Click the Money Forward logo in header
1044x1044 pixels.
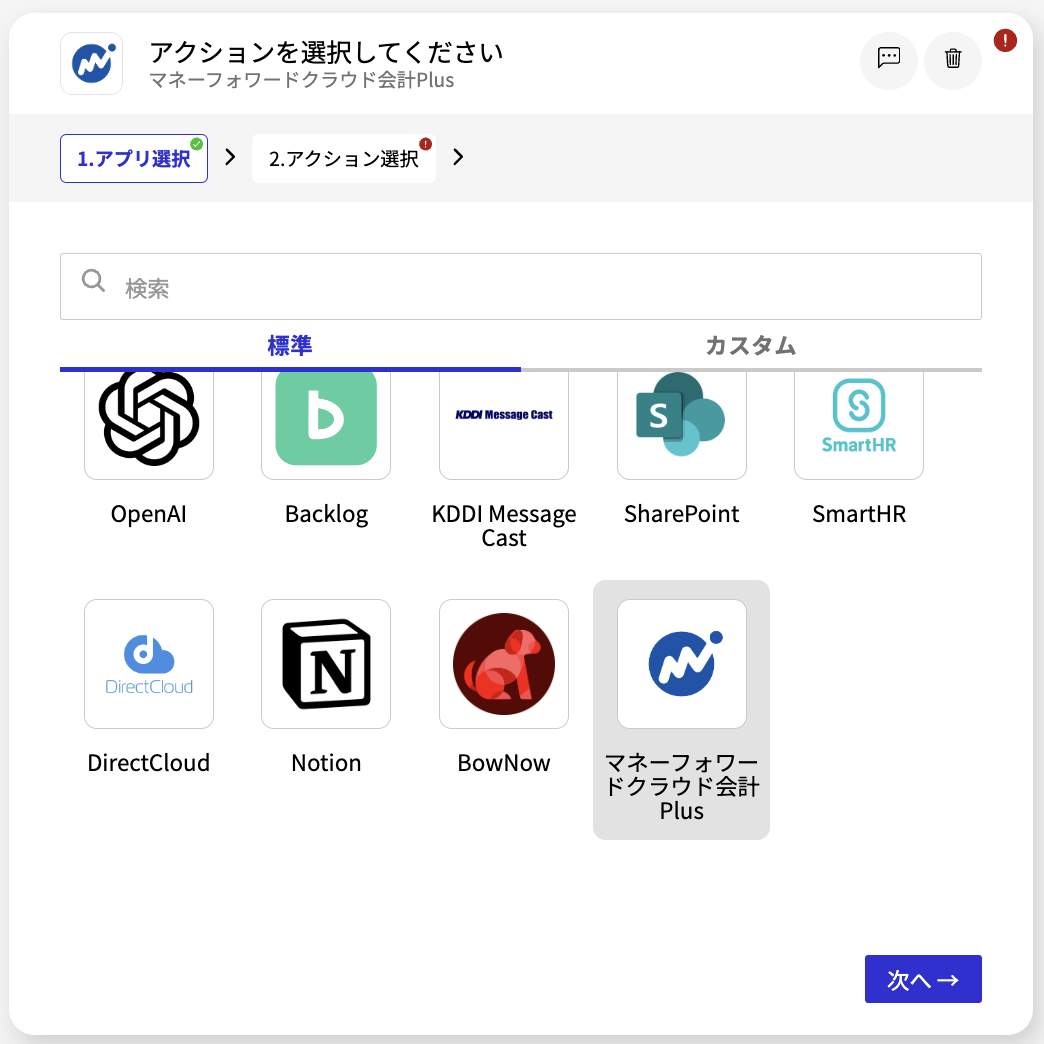92,63
